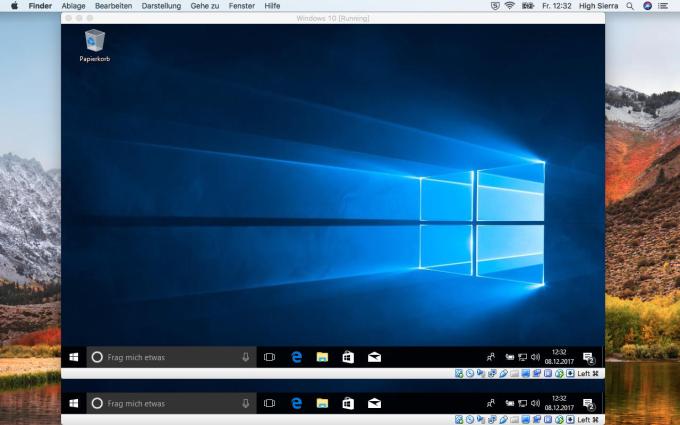This screenshot has height=425, width=680.
Task: Open Action Center in lower duplicate taskbar
Action: point(588,404)
